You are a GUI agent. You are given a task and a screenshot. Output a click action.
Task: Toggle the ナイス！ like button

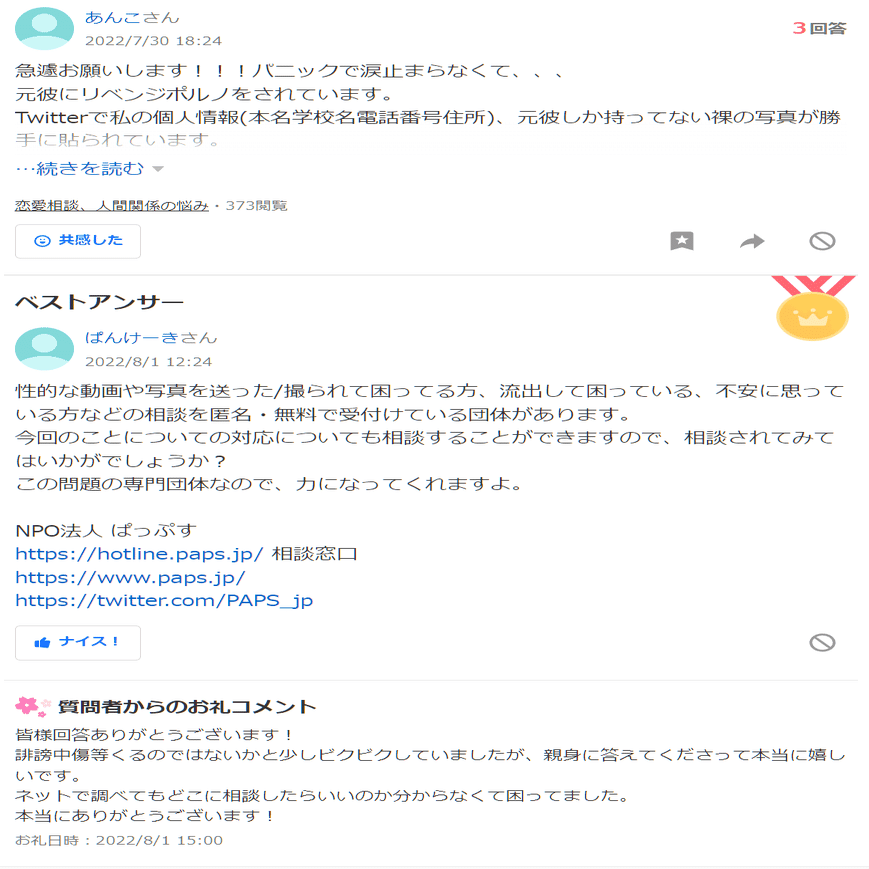pyautogui.click(x=78, y=643)
